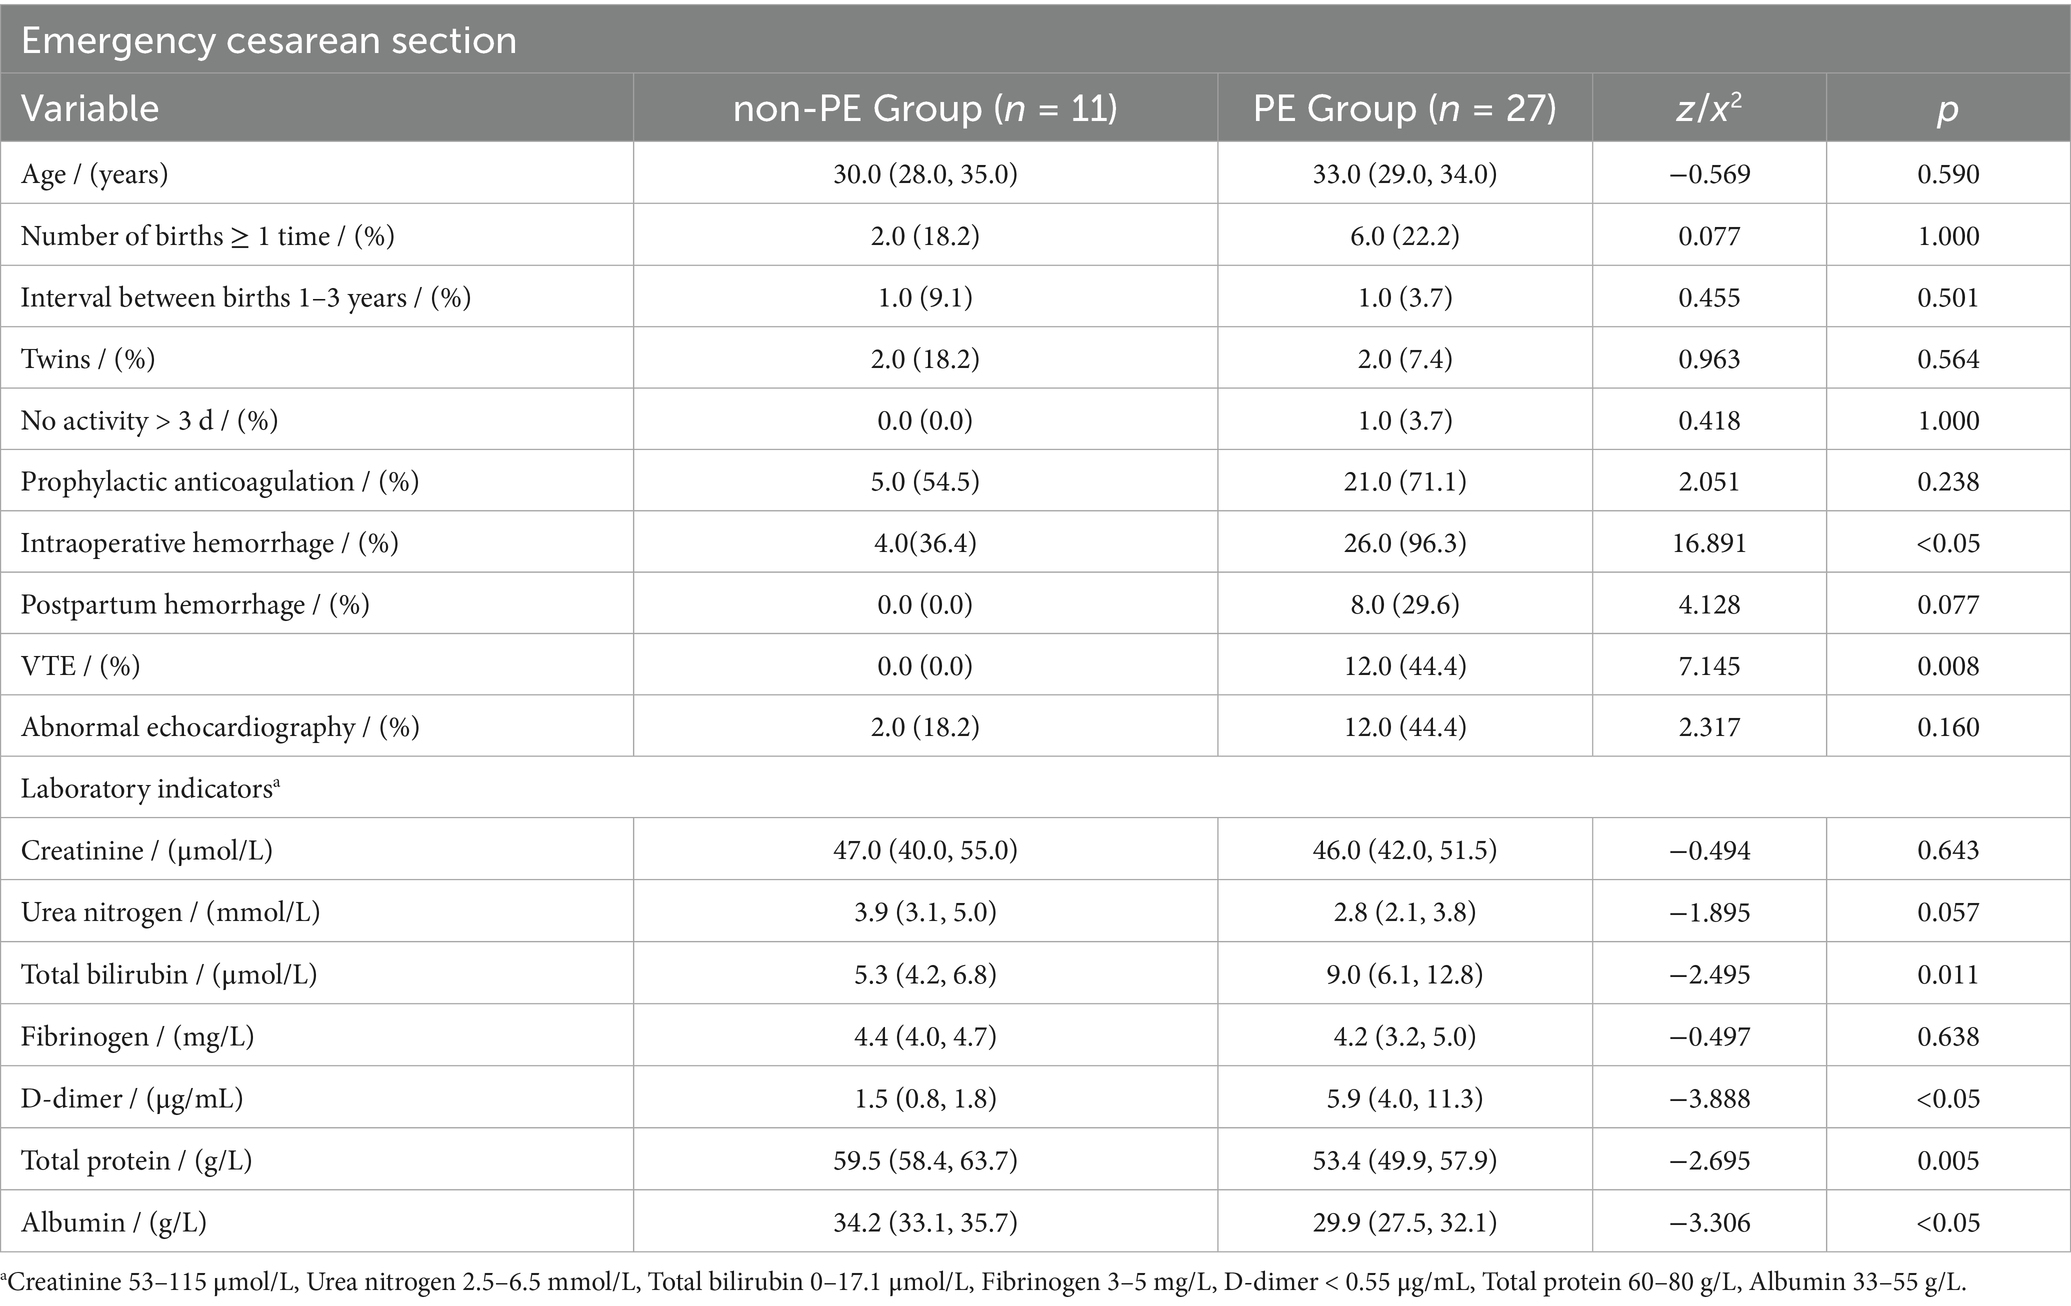Click the 'Abnormal echocardiography / (%)' row label

[x=220, y=727]
